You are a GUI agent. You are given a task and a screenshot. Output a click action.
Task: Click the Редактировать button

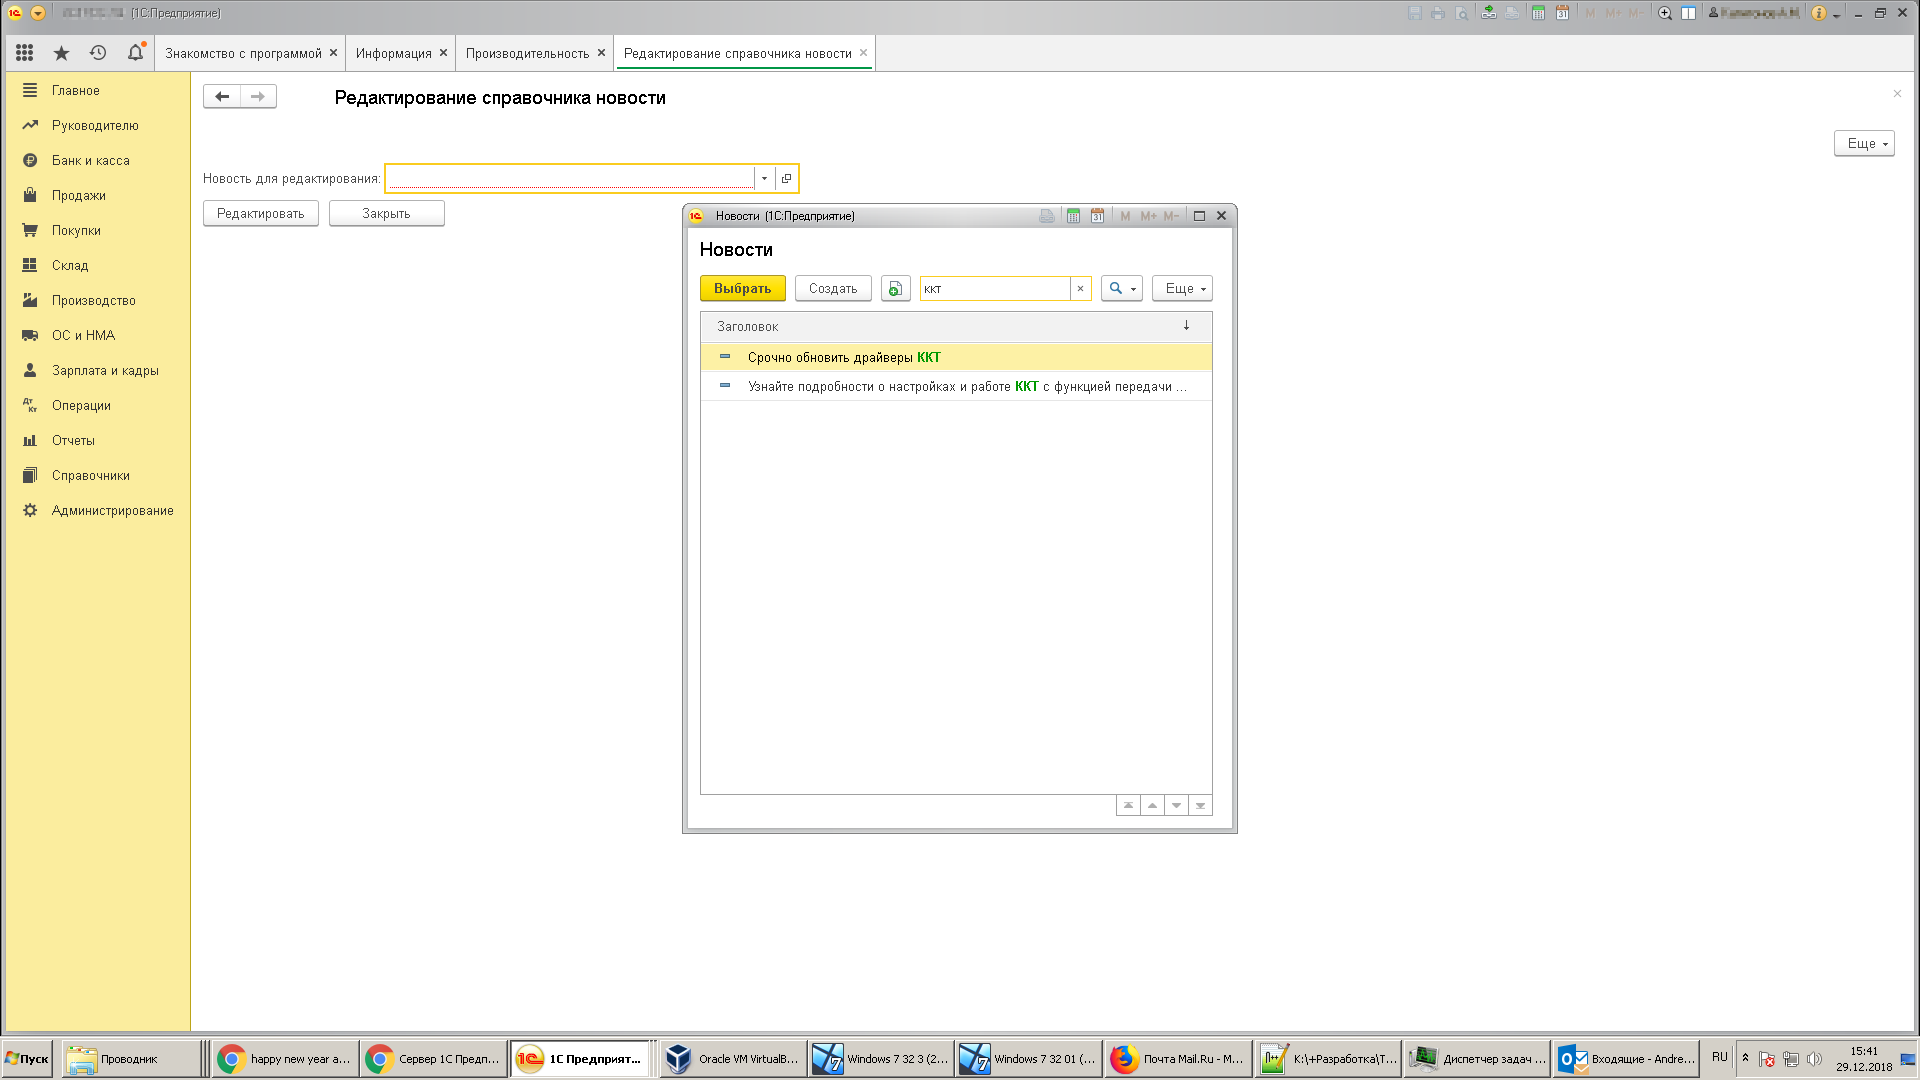coord(260,213)
